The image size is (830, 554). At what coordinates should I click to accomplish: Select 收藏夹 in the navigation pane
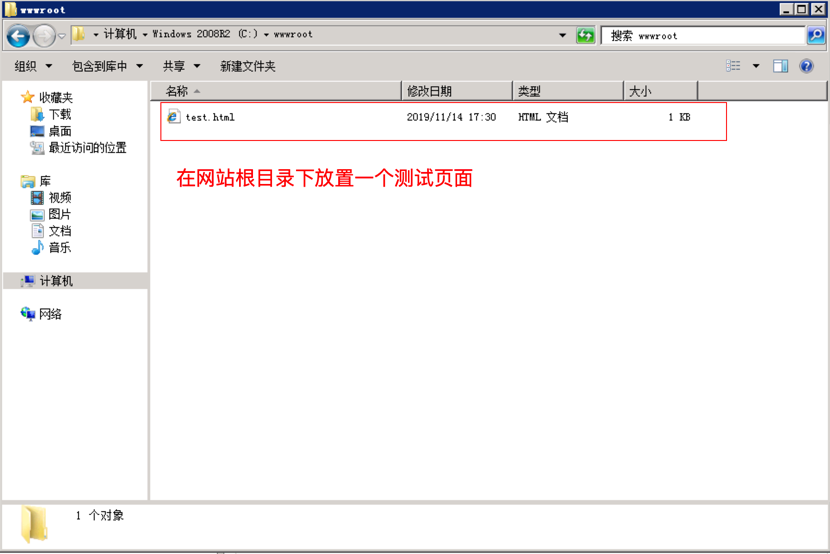56,97
